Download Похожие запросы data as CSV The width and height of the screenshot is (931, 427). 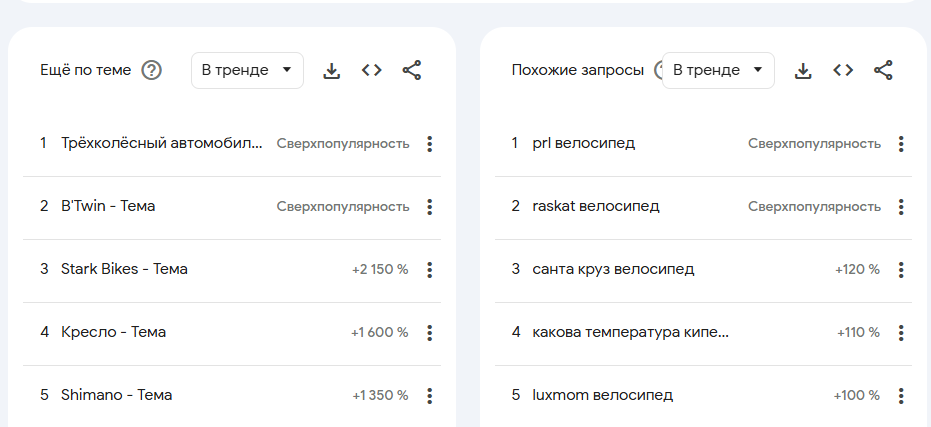click(803, 70)
